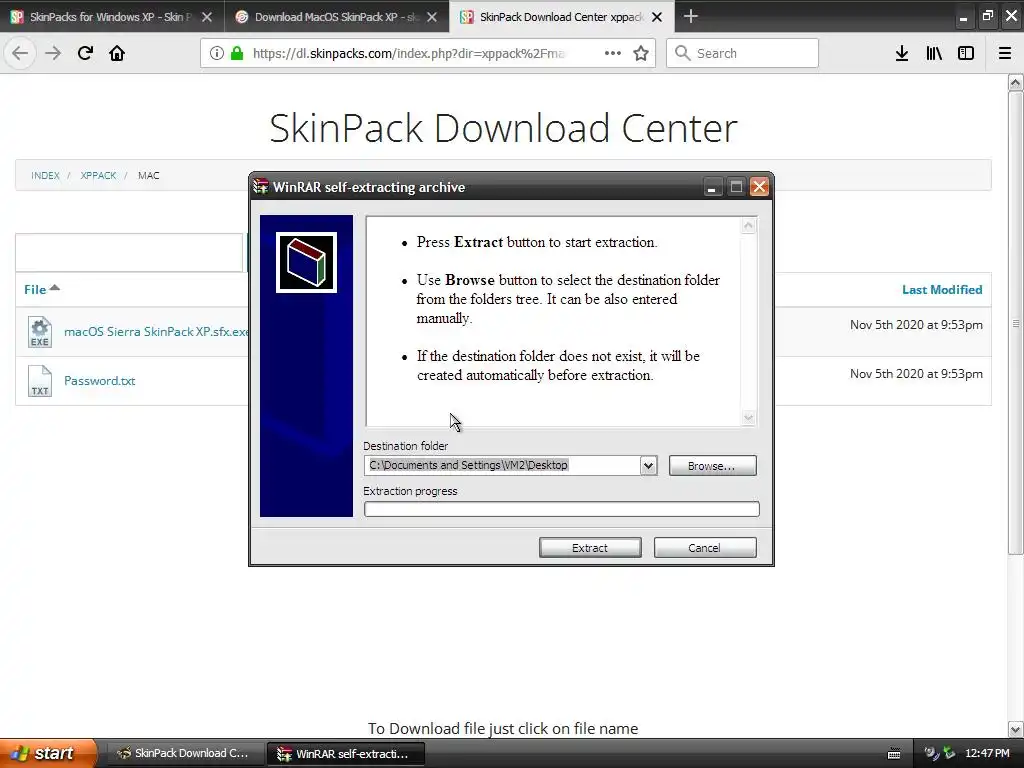Click the browser Back arrow

click(20, 53)
